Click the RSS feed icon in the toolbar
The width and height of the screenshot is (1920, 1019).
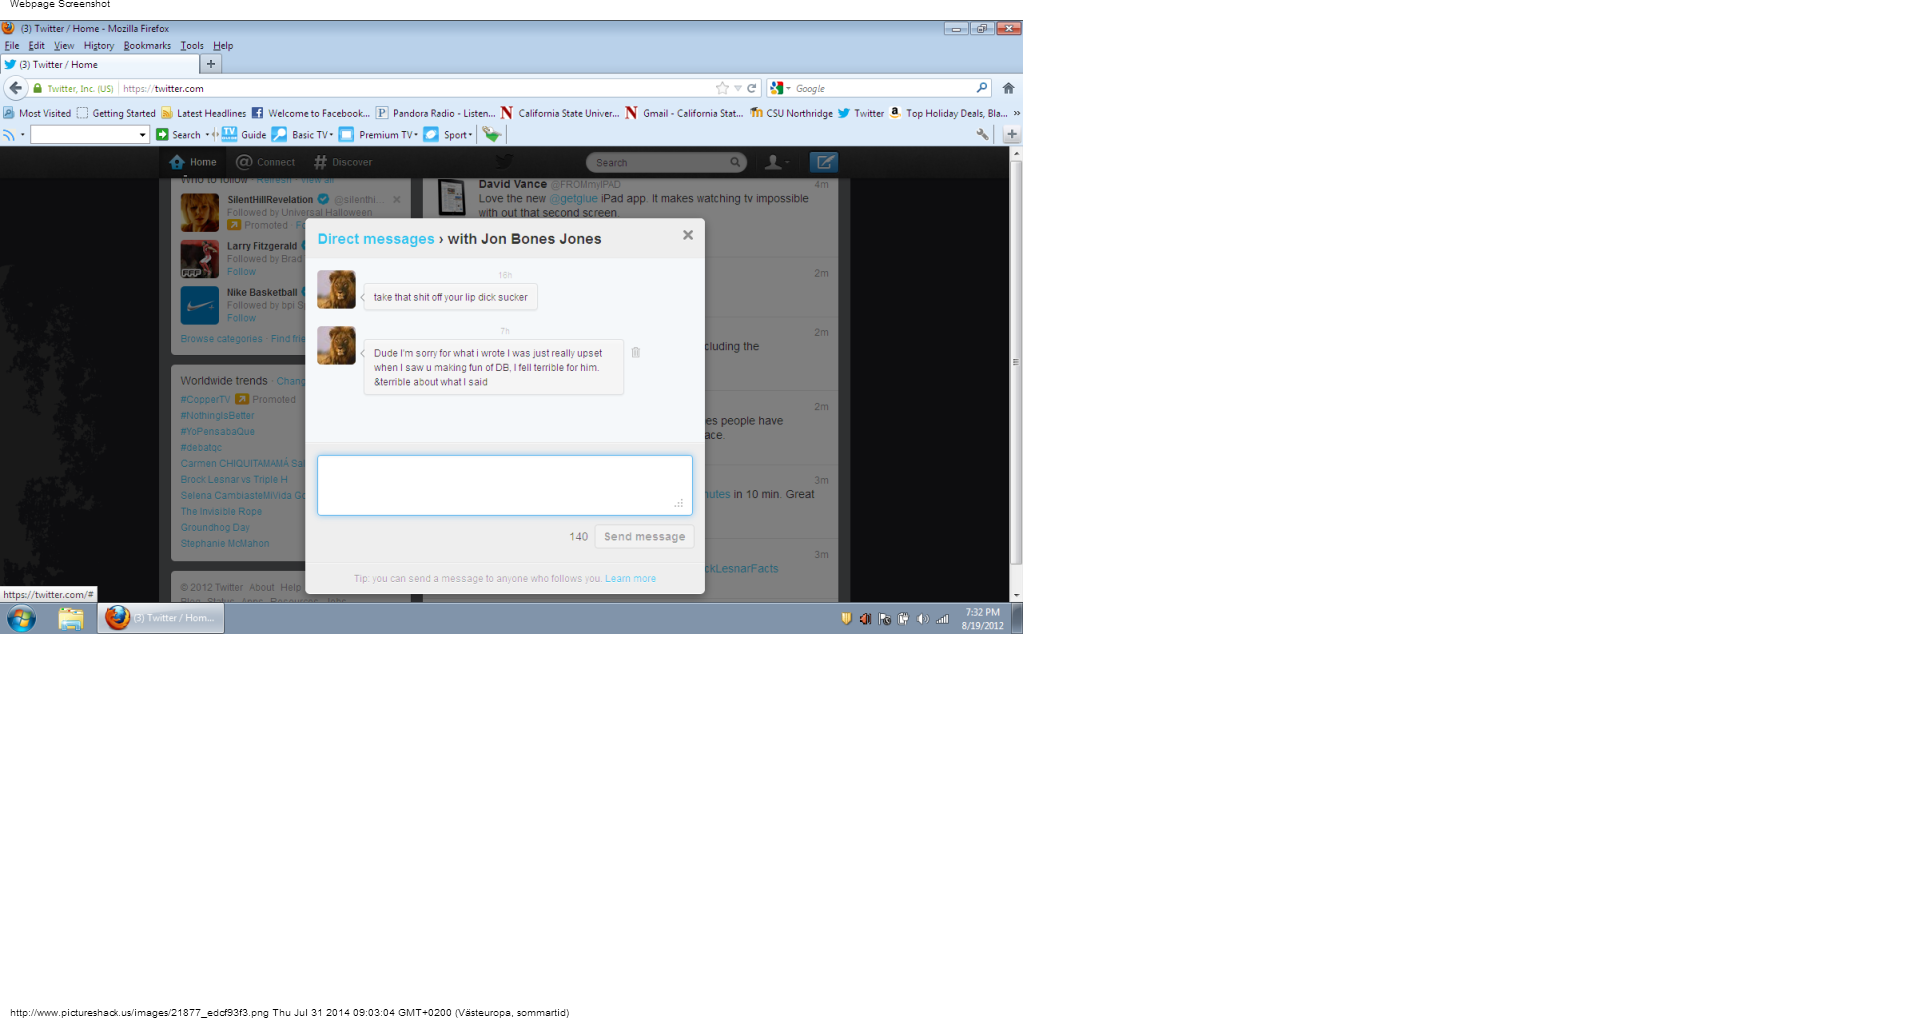point(9,135)
